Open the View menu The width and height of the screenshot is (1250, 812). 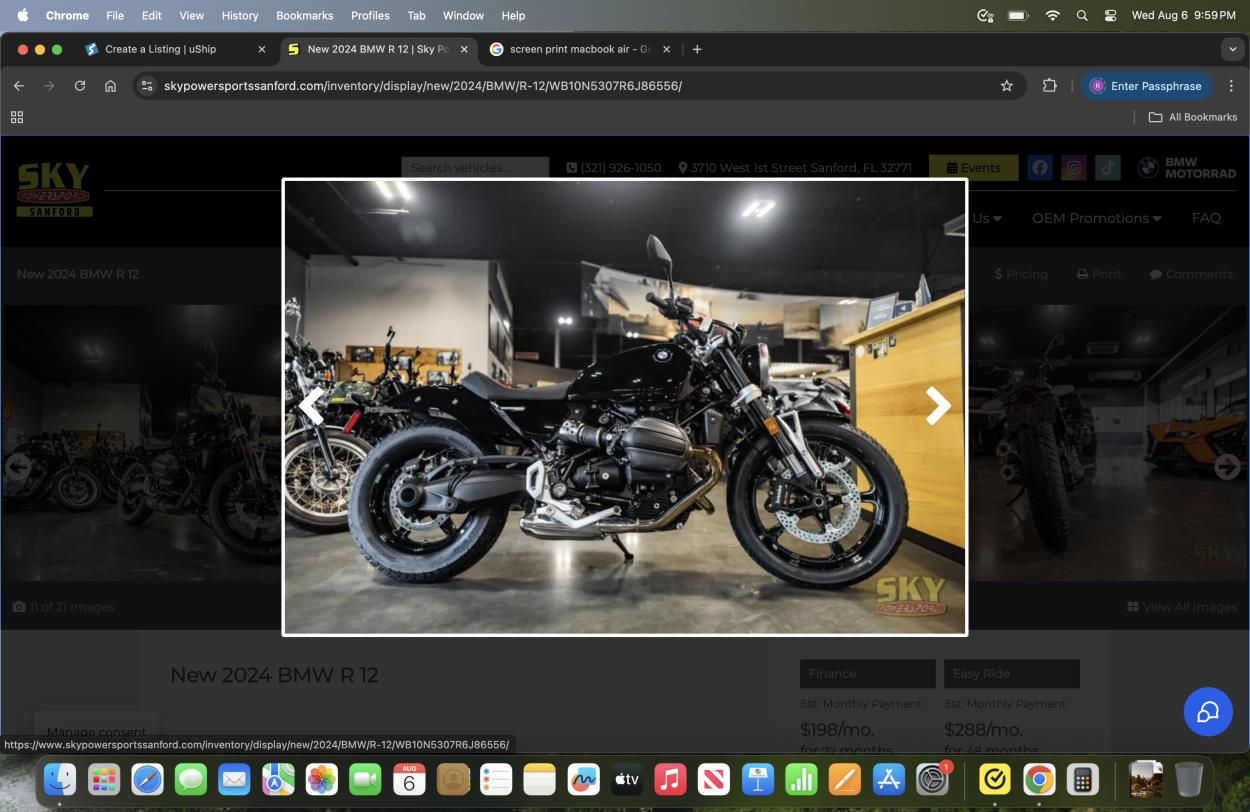191,16
